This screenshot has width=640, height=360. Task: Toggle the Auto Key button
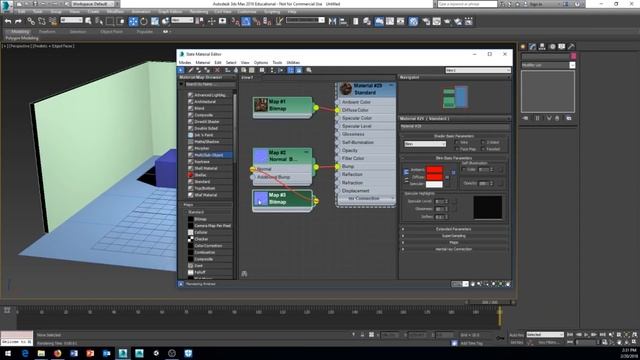tap(517, 335)
